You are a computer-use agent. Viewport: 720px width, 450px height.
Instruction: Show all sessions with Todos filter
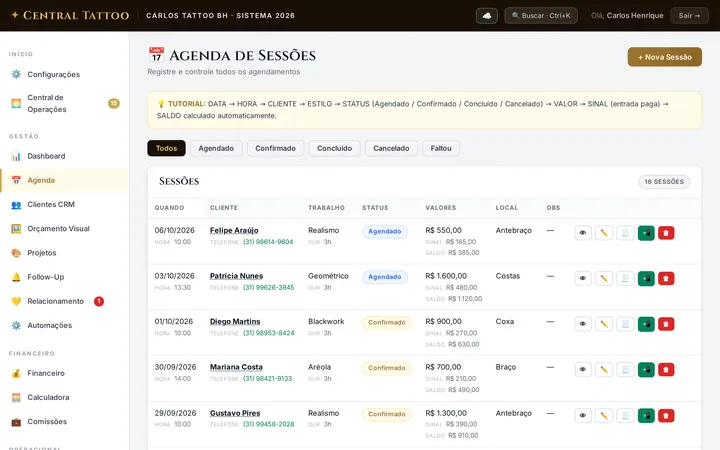pyautogui.click(x=166, y=148)
